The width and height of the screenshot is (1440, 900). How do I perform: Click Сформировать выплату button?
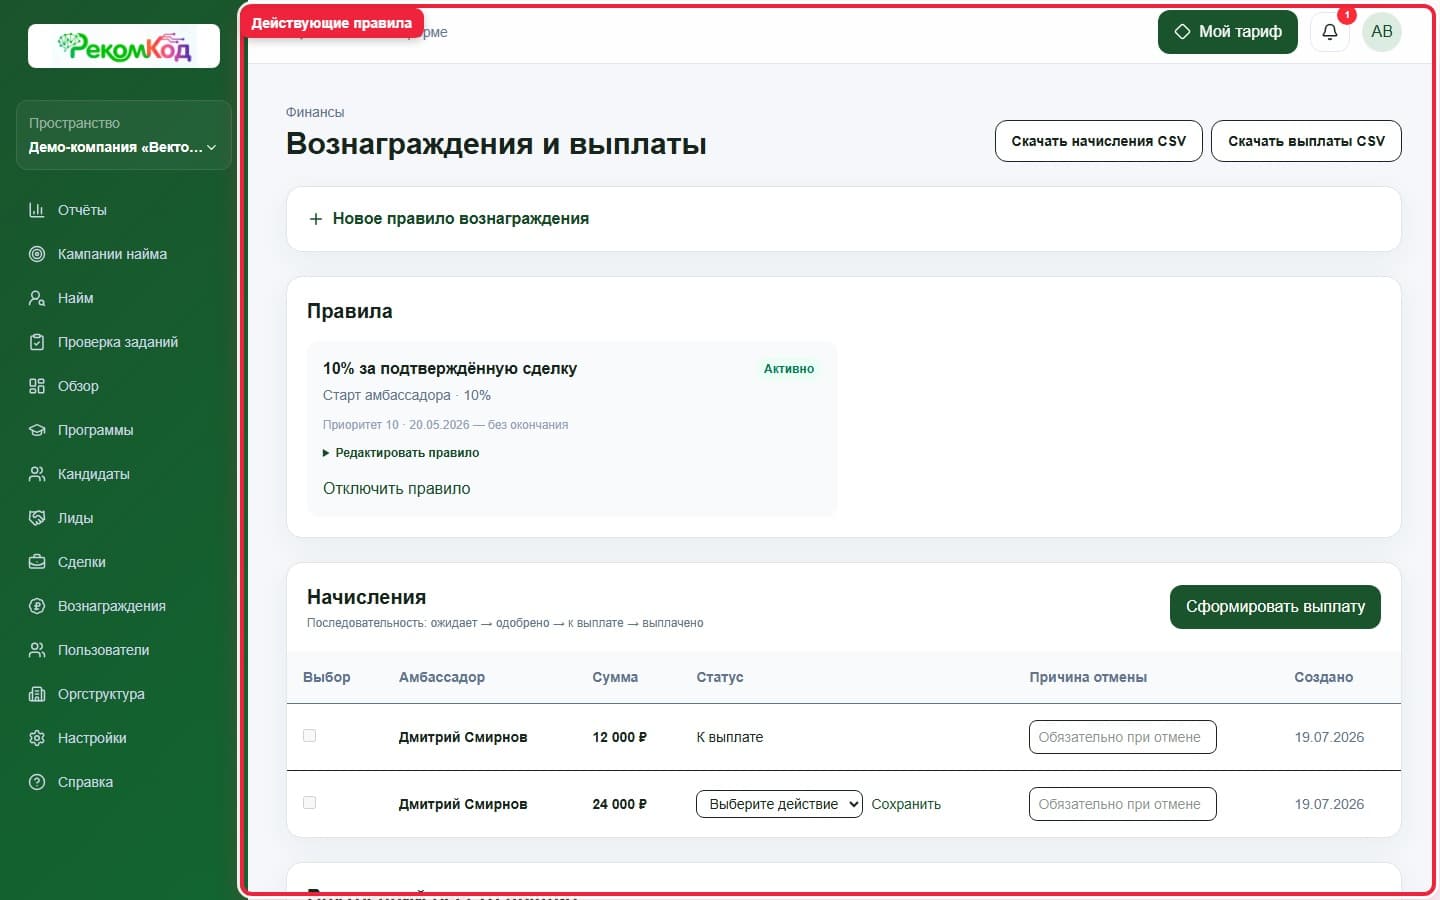1275,607
